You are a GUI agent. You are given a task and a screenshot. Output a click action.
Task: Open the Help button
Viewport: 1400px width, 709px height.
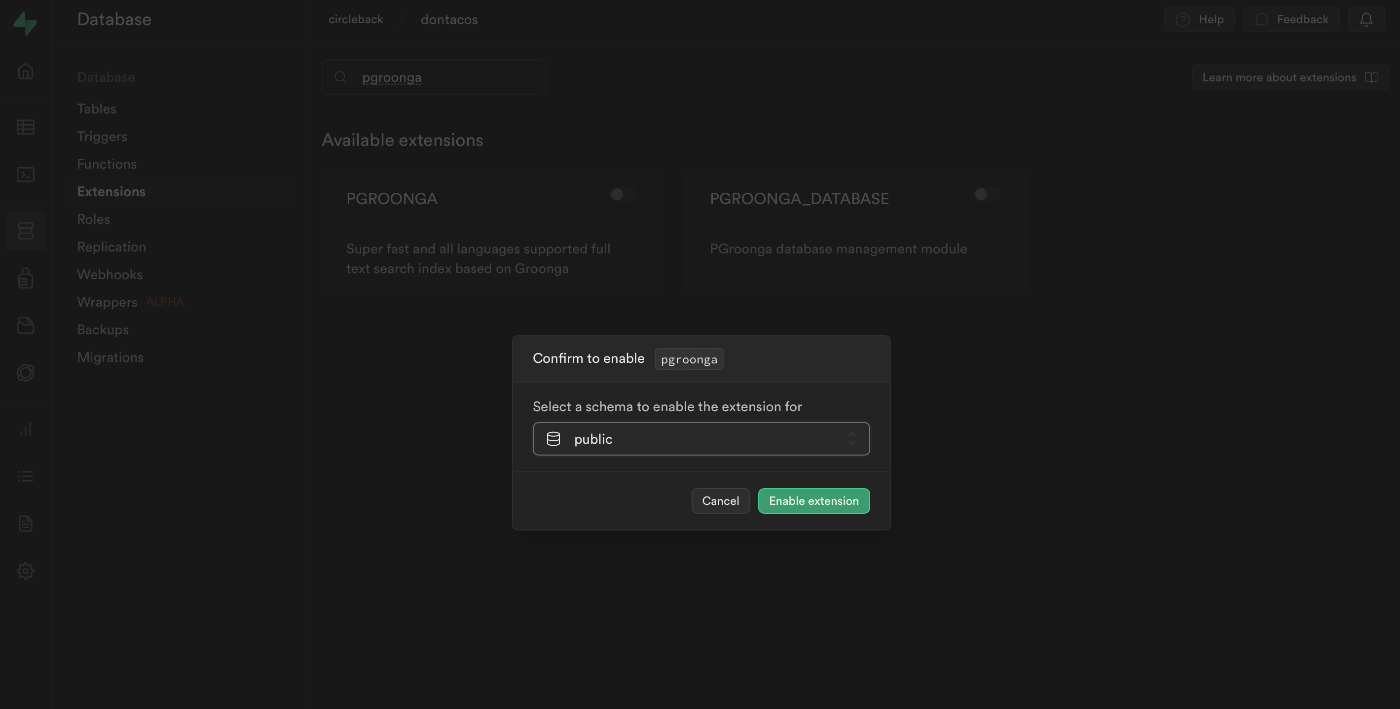click(x=1199, y=19)
